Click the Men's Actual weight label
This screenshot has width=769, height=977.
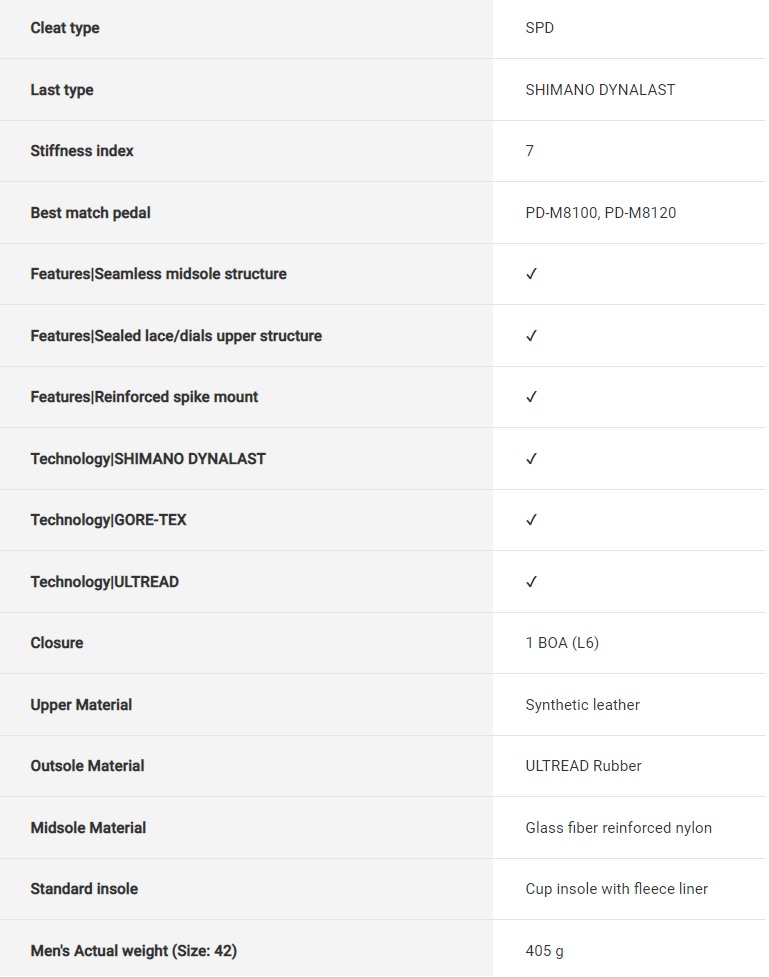(134, 951)
